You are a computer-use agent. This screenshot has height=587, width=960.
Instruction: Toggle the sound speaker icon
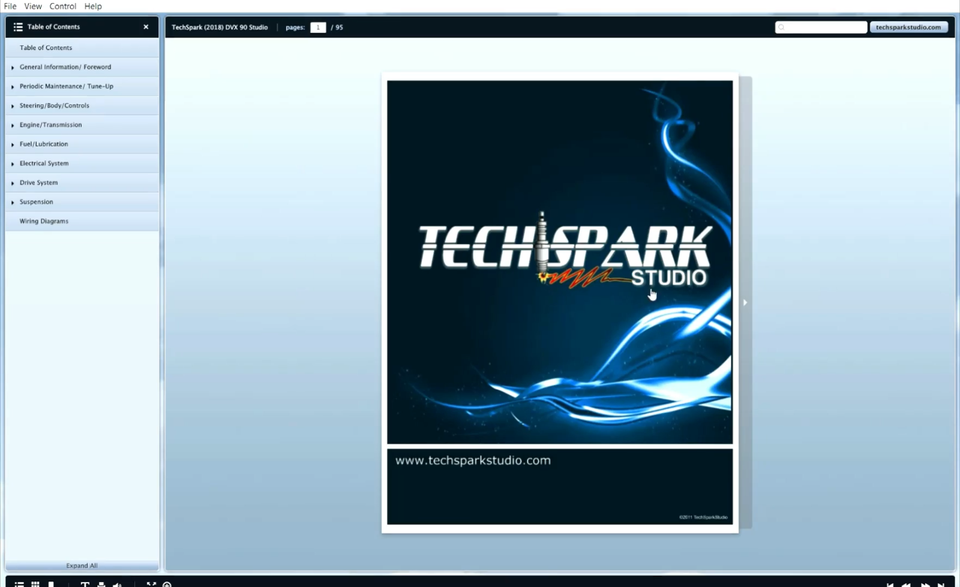coord(118,585)
